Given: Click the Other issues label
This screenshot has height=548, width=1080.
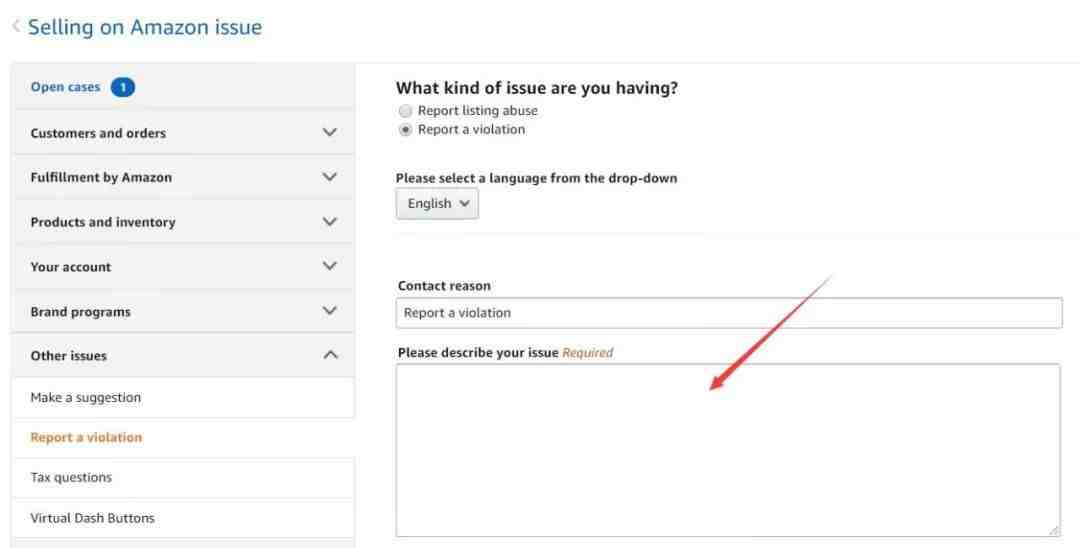Looking at the screenshot, I should point(68,355).
